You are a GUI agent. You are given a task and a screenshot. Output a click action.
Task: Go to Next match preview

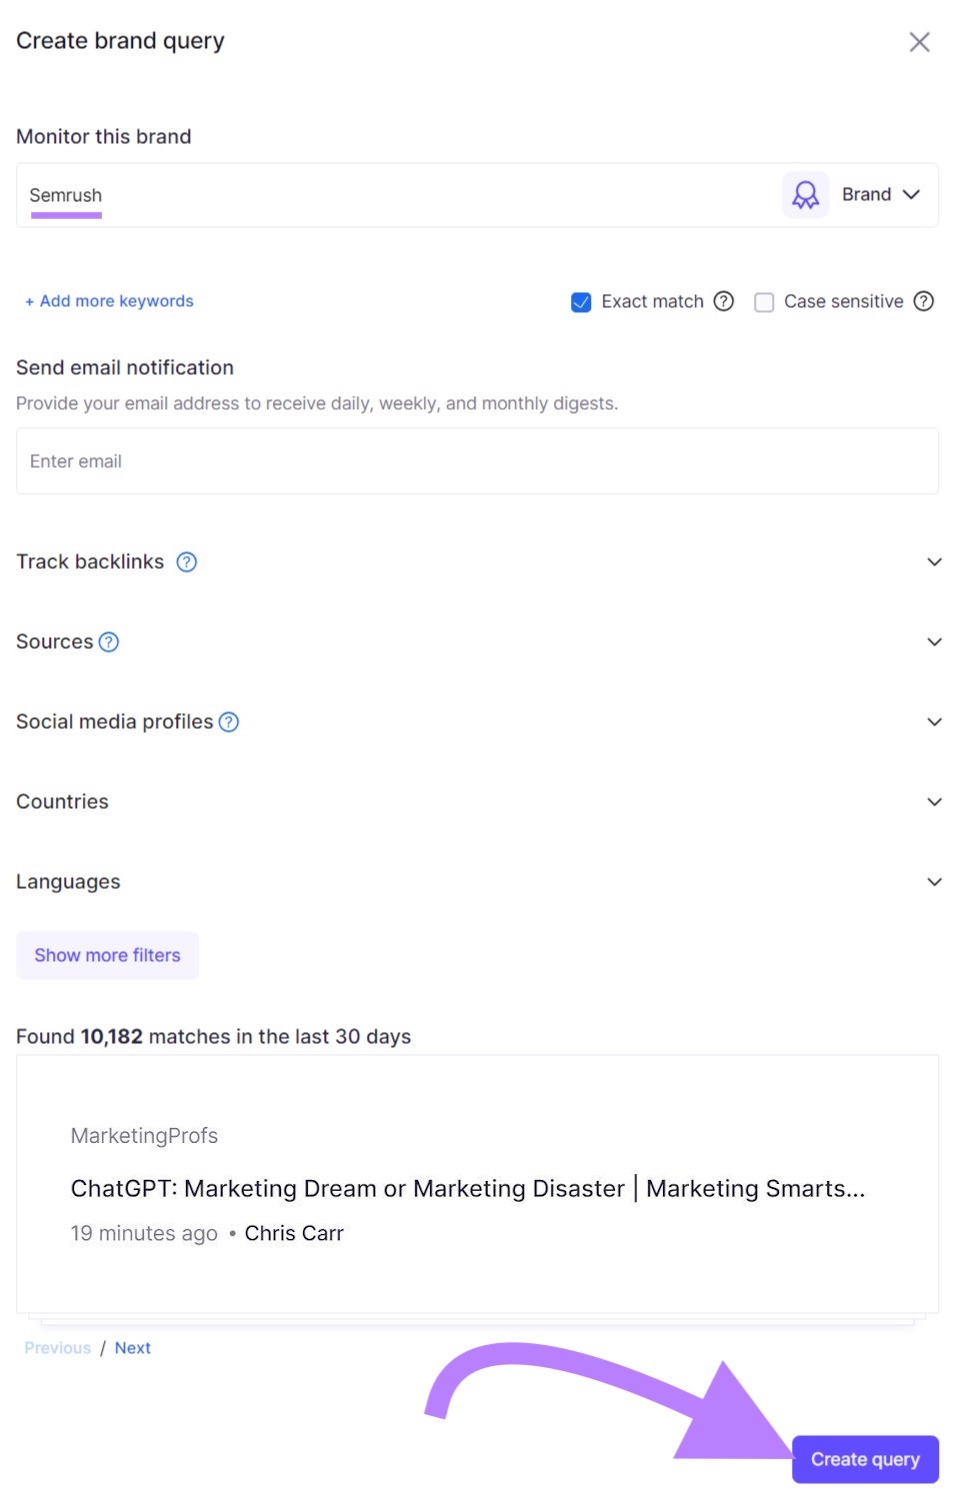tap(132, 1348)
